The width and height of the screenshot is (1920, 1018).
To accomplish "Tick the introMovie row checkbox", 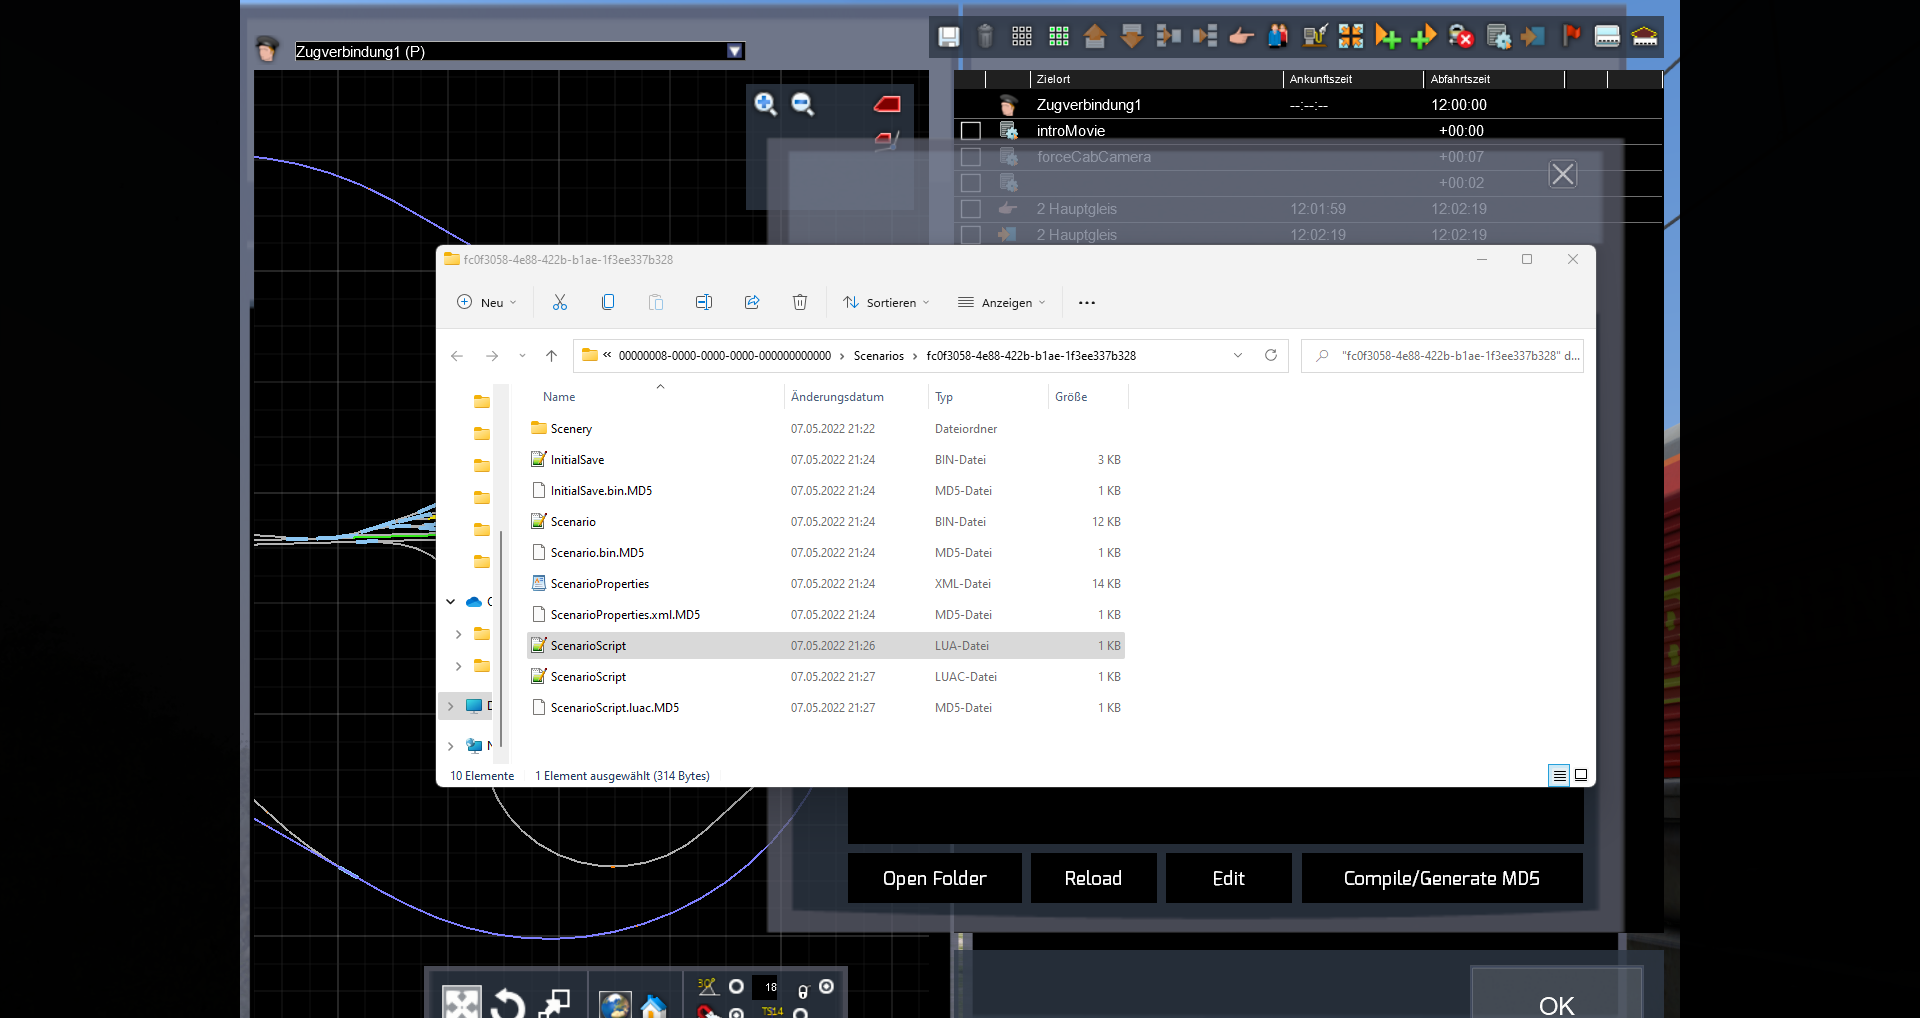I will pos(970,131).
